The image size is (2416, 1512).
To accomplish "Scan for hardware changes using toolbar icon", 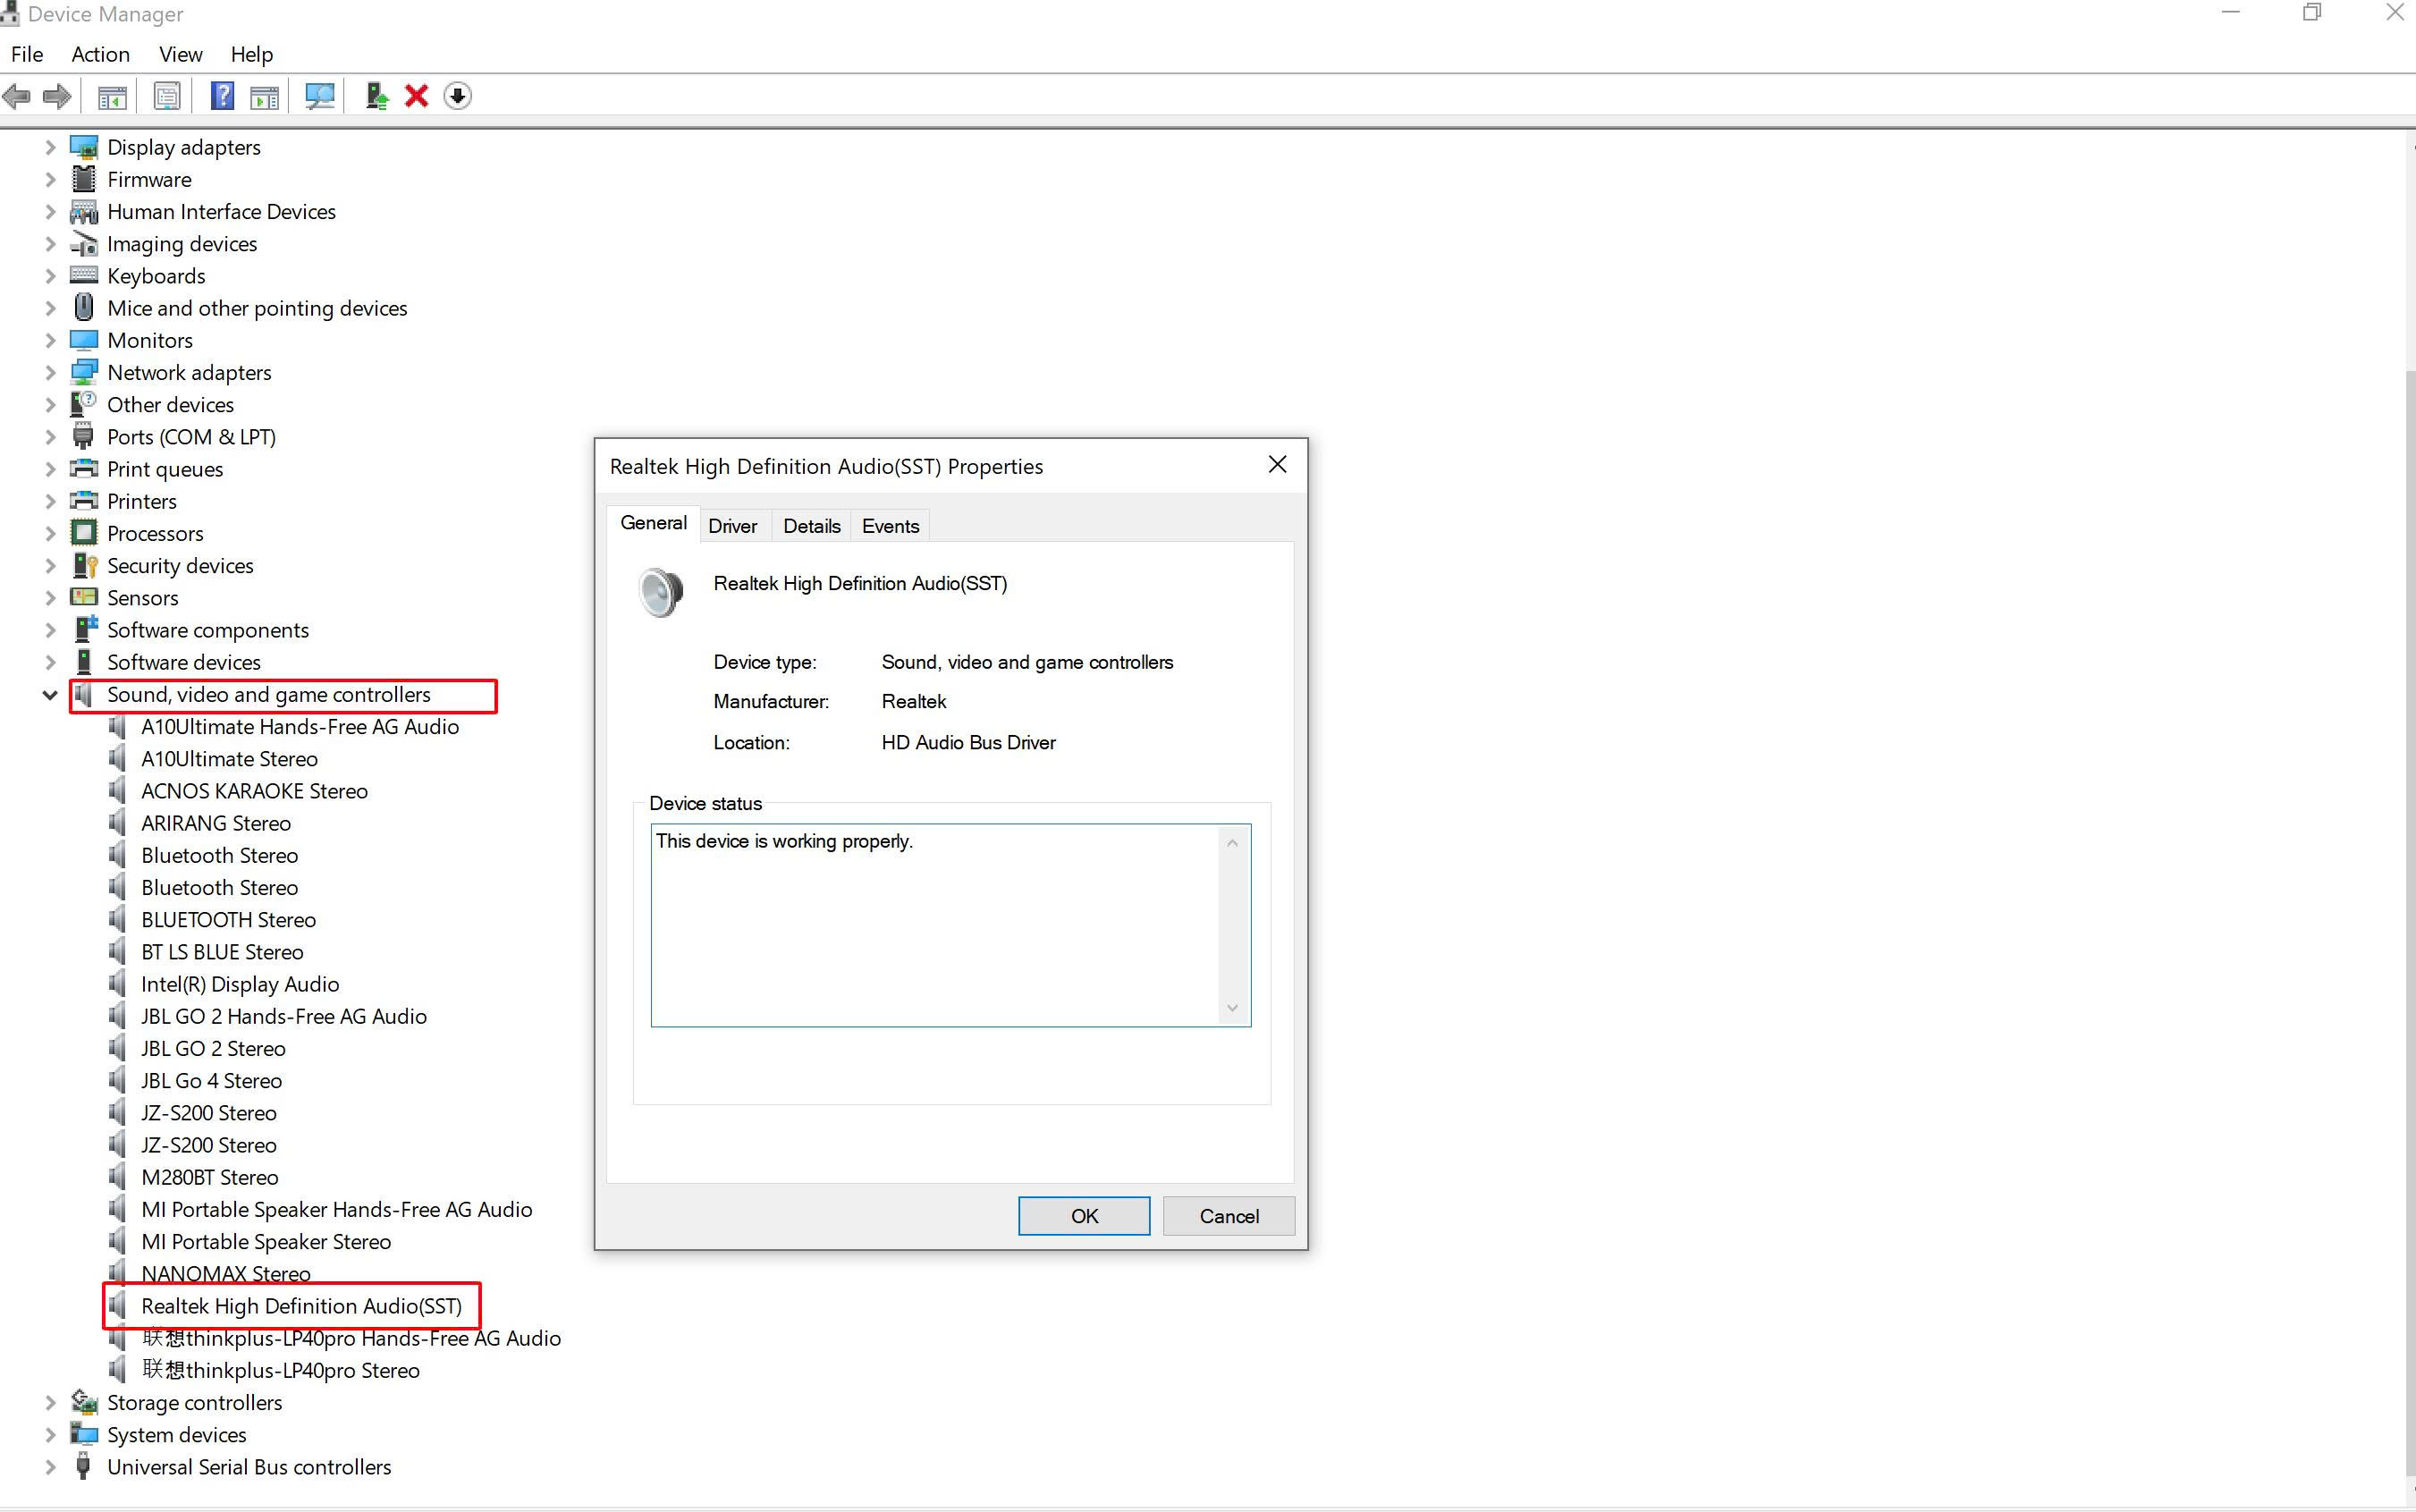I will click(319, 95).
